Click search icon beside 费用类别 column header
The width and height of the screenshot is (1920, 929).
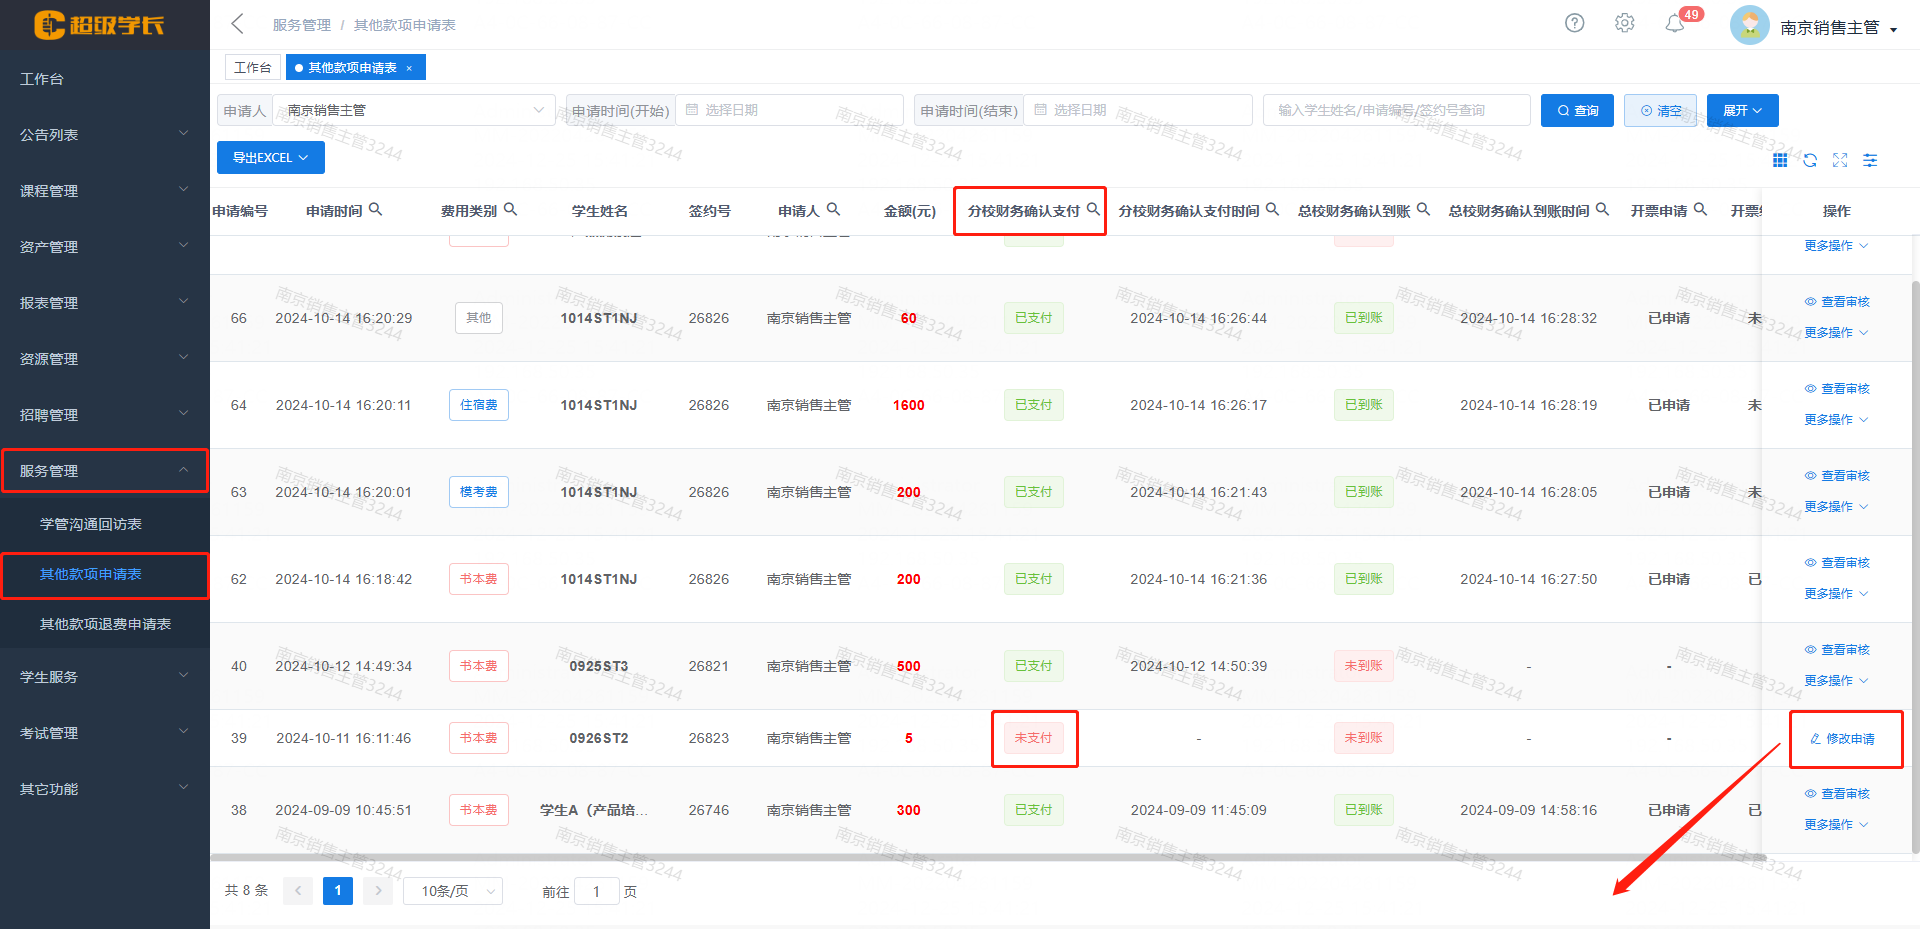pos(510,210)
